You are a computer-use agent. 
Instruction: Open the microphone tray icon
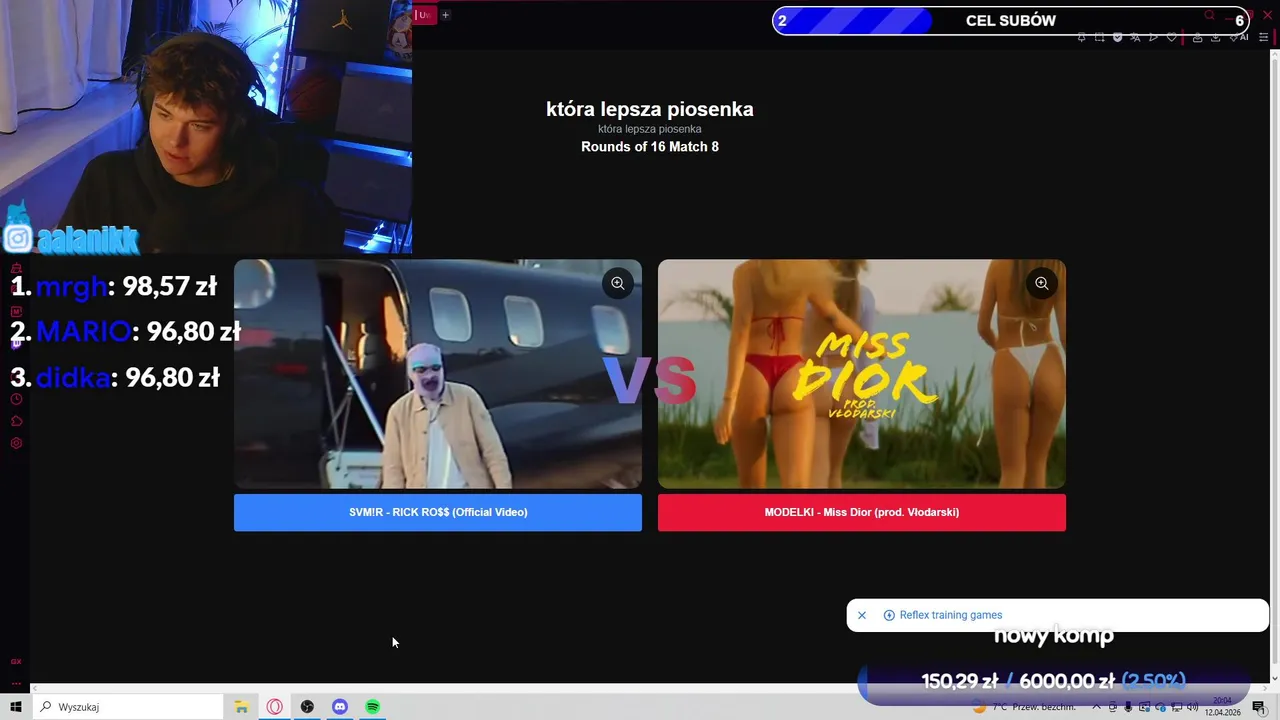1128,707
